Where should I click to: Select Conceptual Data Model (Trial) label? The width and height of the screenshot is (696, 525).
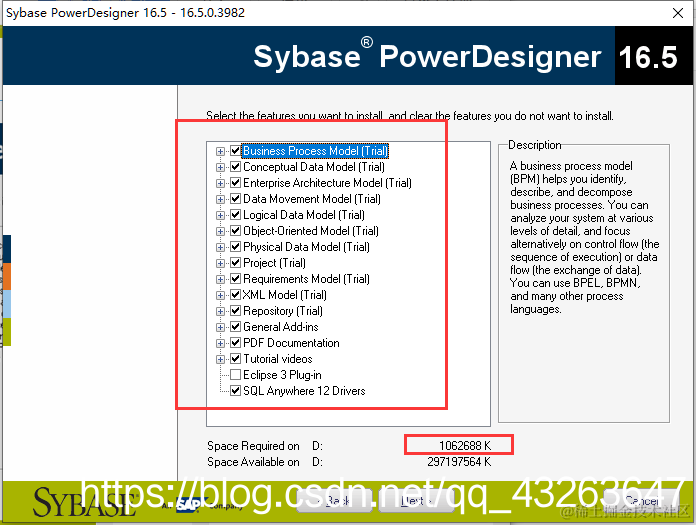(x=314, y=167)
